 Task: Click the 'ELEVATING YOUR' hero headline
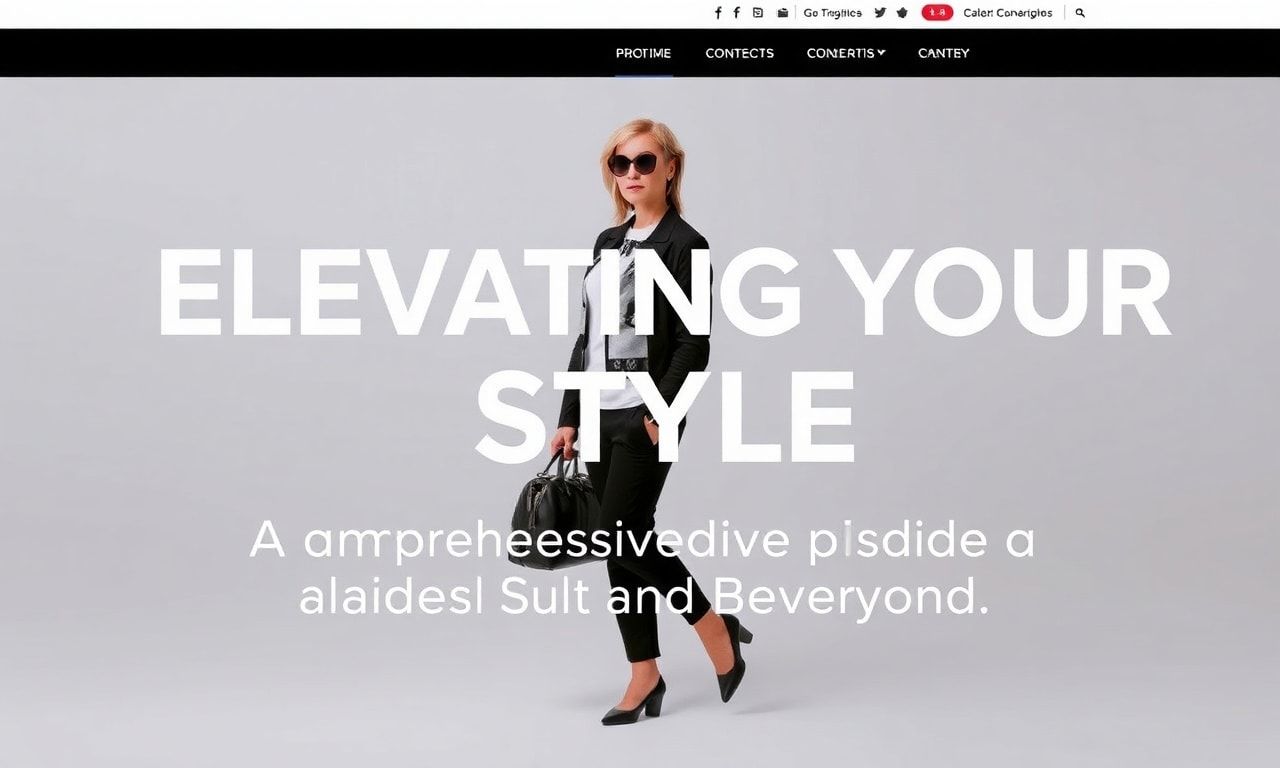click(664, 291)
